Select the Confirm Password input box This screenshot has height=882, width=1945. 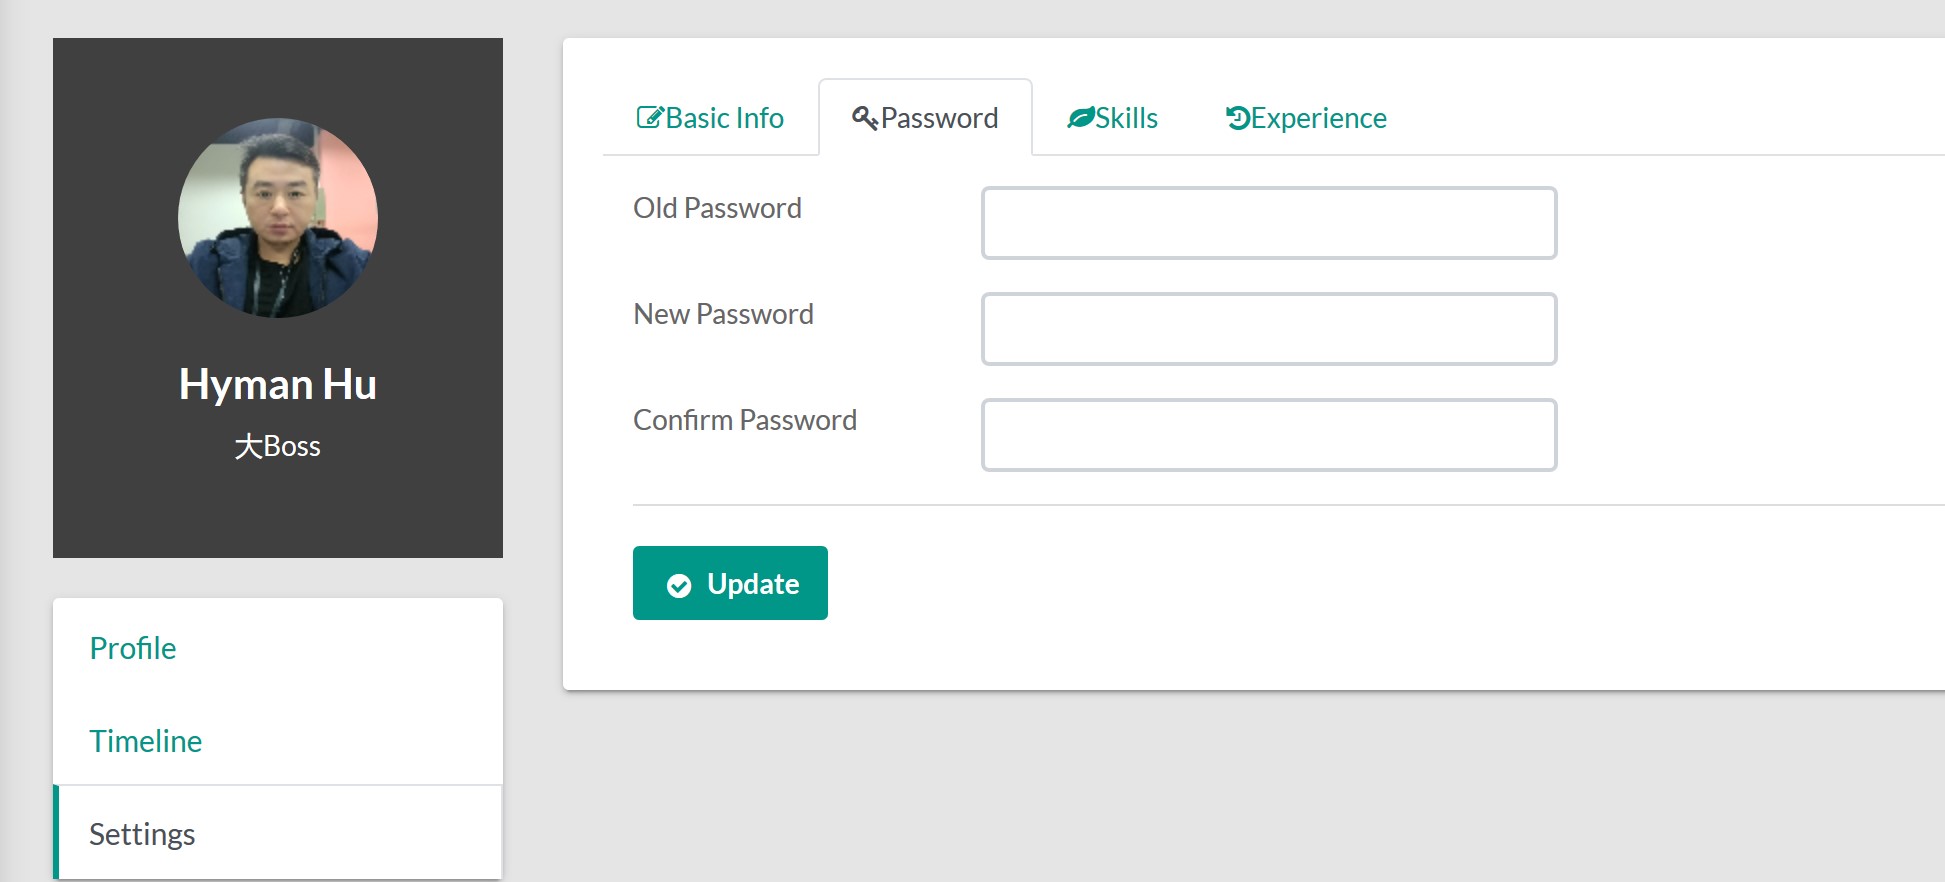[1269, 435]
